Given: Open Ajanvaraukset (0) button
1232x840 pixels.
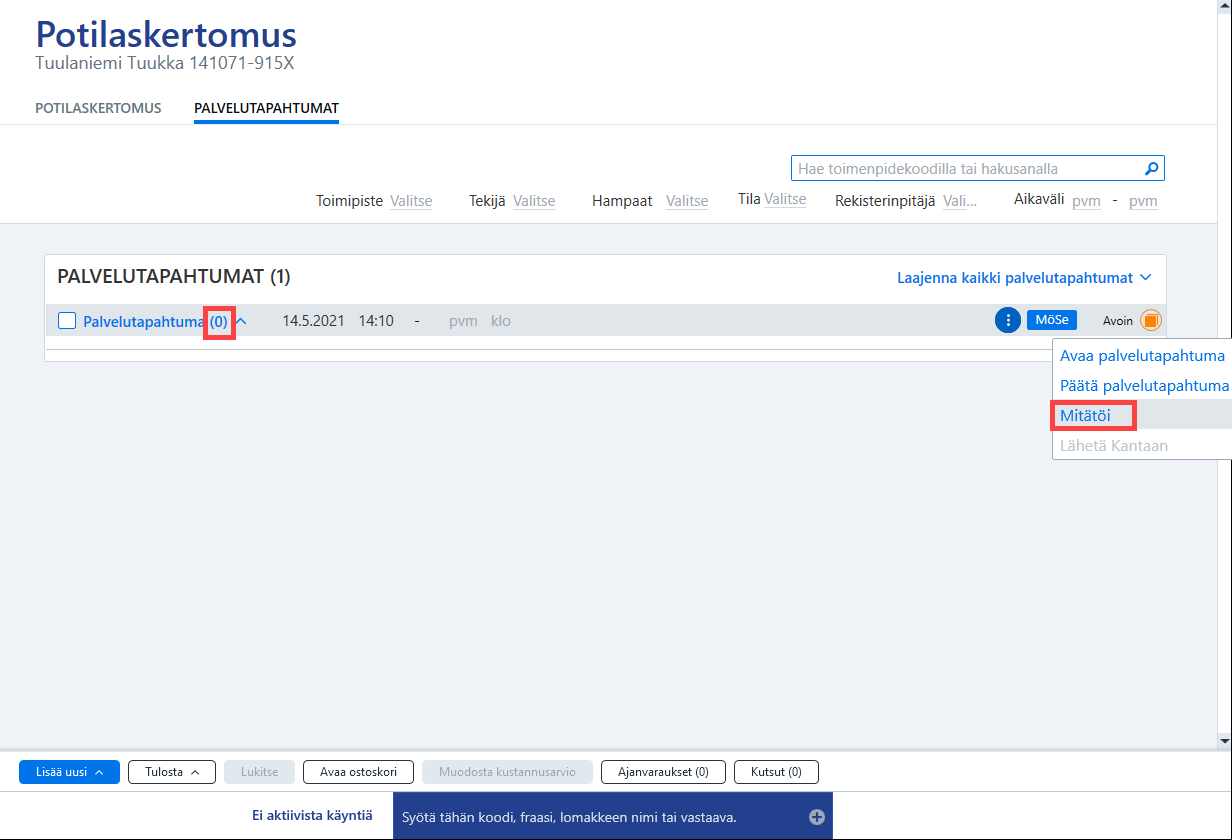Looking at the screenshot, I should 663,772.
